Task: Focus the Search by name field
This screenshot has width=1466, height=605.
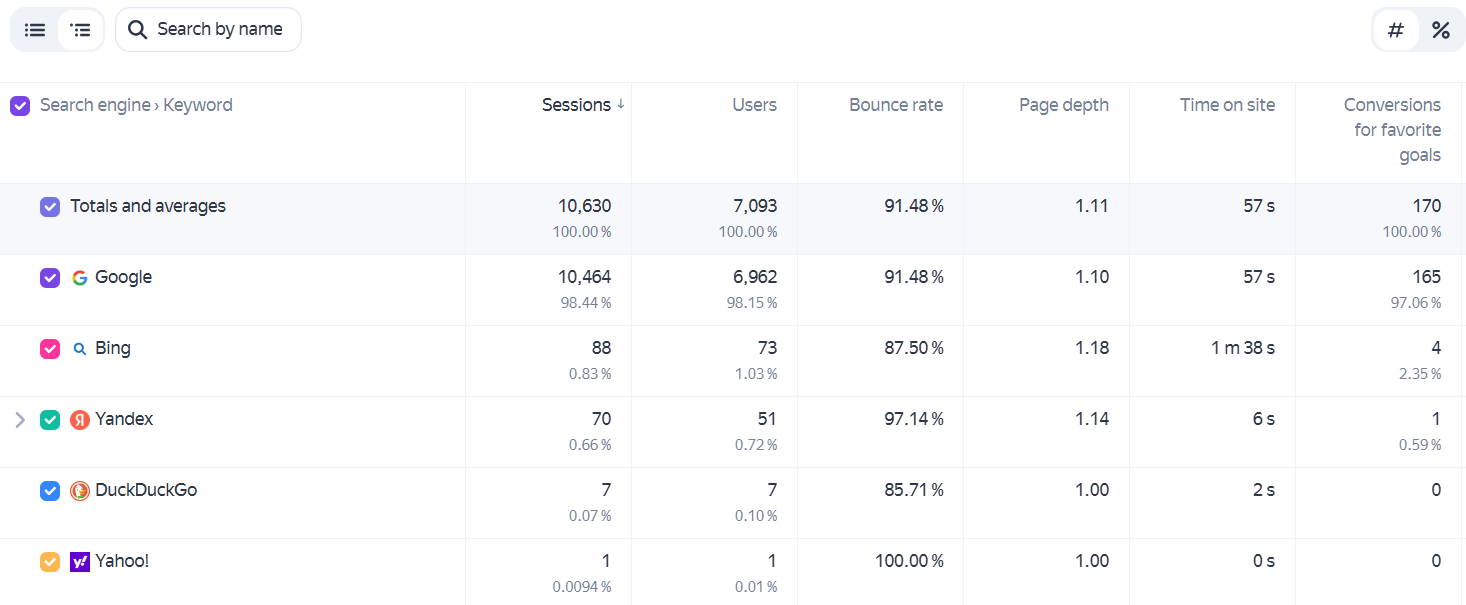Action: (x=208, y=30)
